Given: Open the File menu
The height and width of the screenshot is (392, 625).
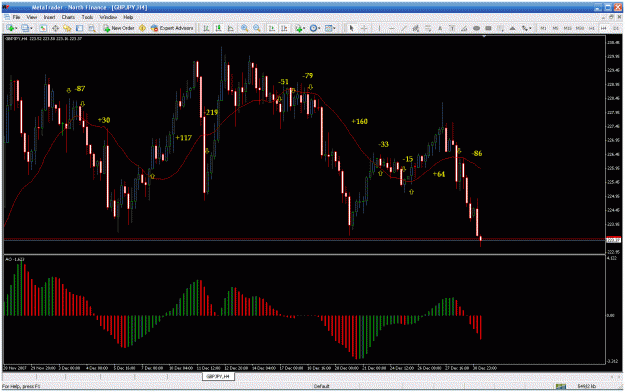Looking at the screenshot, I should coord(16,17).
